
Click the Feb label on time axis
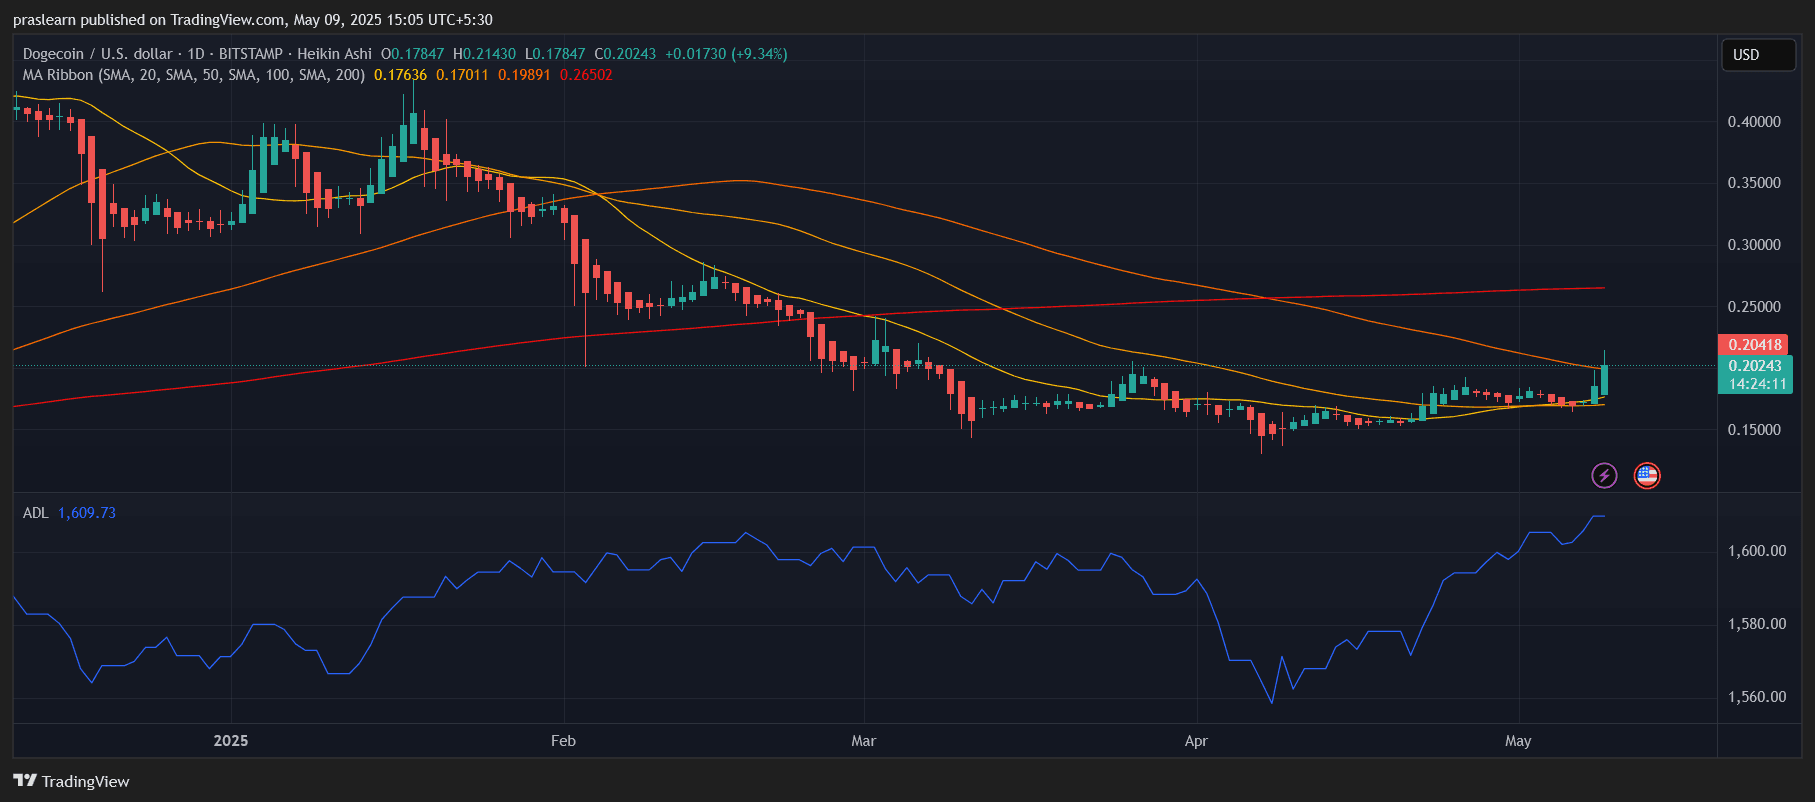pyautogui.click(x=563, y=741)
